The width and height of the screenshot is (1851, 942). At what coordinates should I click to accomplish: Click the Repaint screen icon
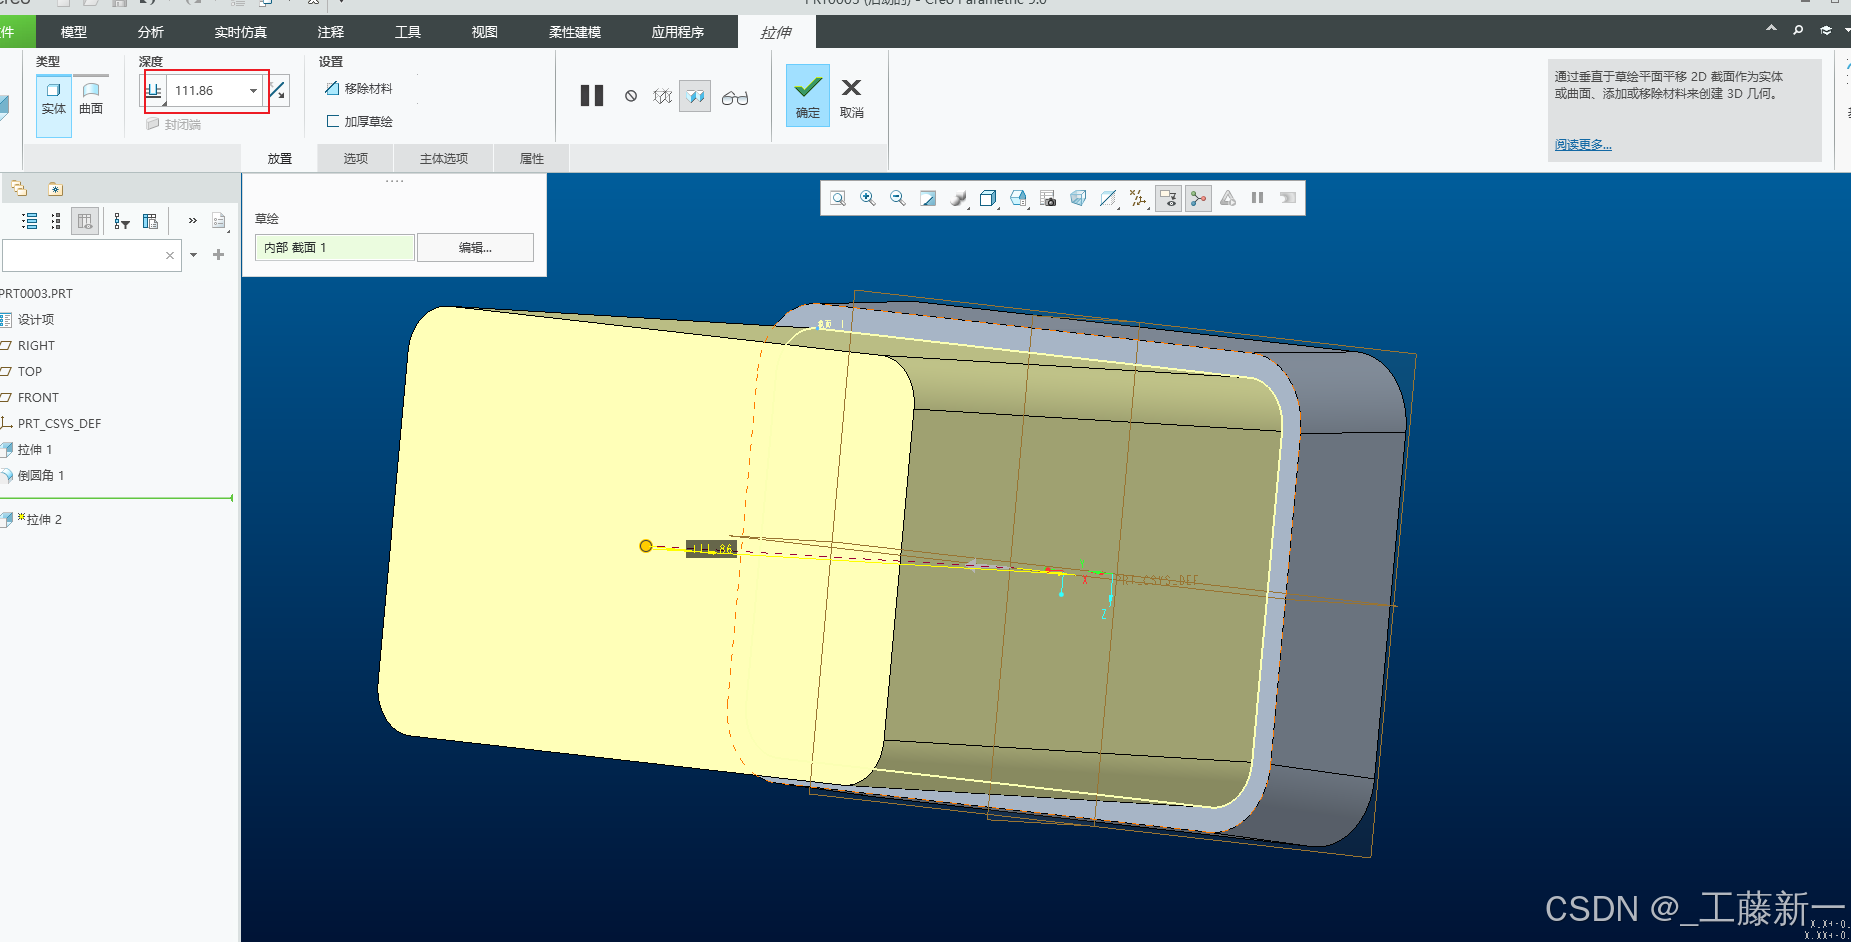(928, 198)
